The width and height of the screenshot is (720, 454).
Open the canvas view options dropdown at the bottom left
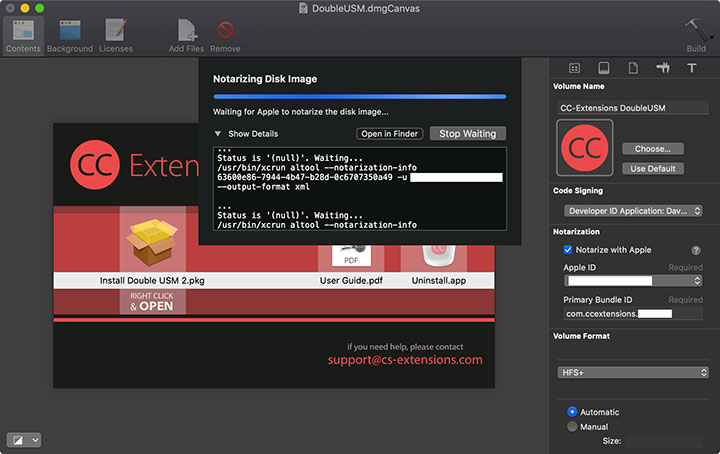pyautogui.click(x=24, y=440)
